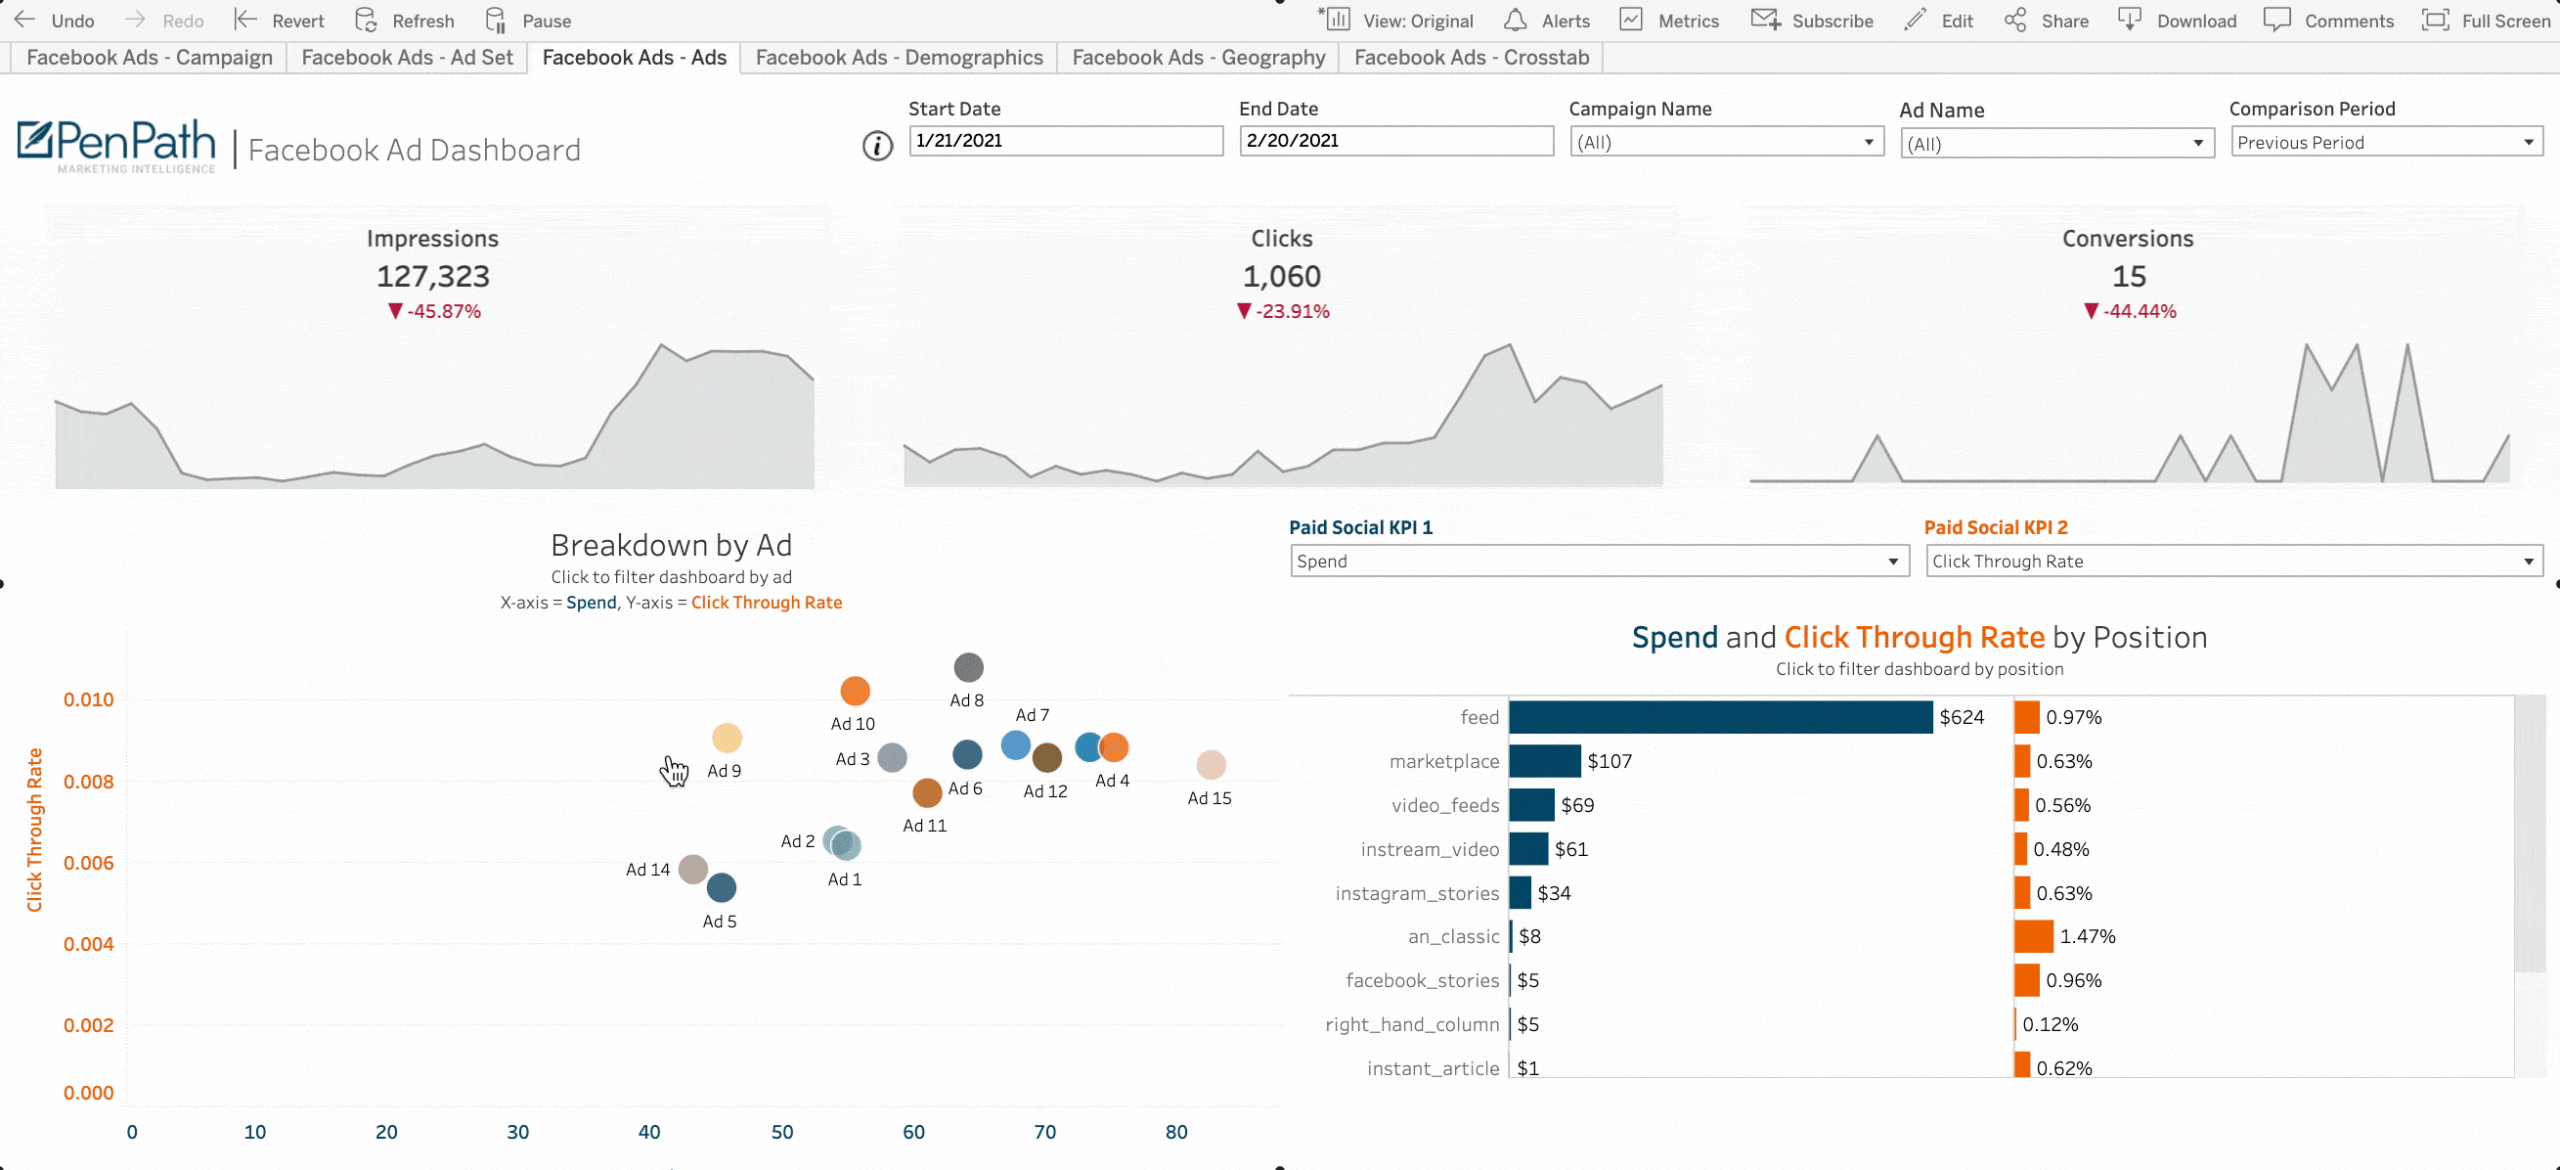The width and height of the screenshot is (2560, 1170).
Task: Click the Full Screen text label
Action: click(x=2506, y=21)
